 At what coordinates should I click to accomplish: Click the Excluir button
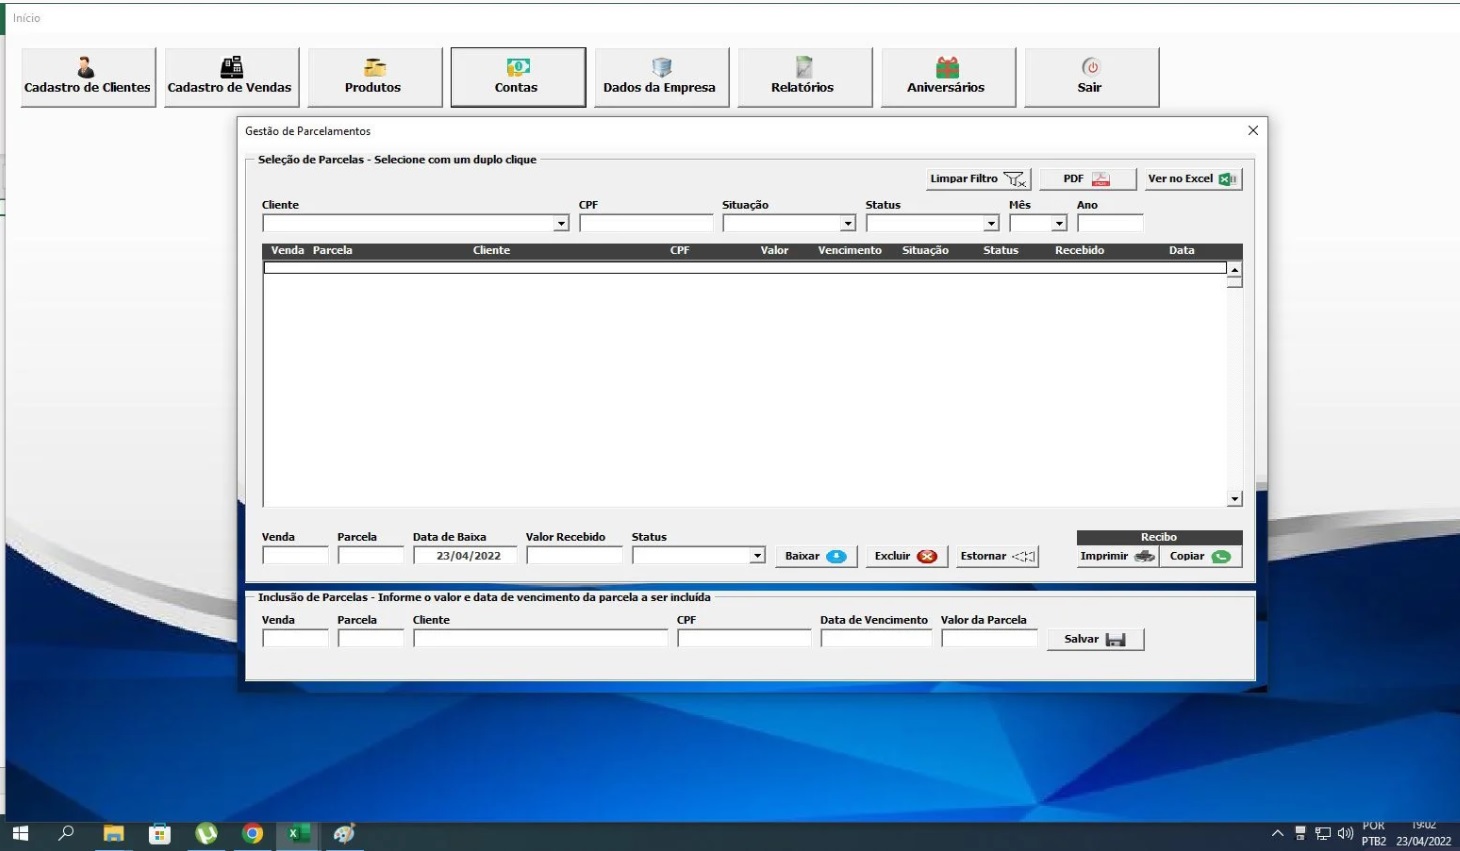click(x=905, y=556)
